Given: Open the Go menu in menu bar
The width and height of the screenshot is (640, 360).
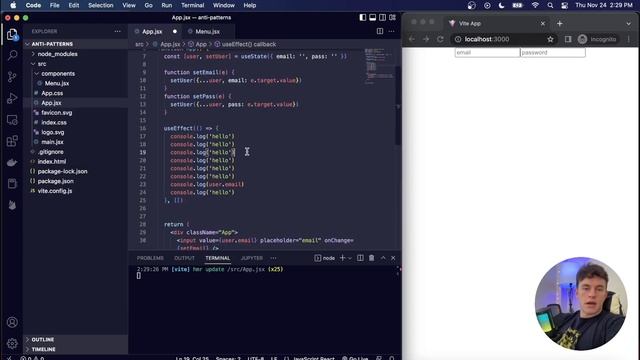Looking at the screenshot, I should [149, 5].
